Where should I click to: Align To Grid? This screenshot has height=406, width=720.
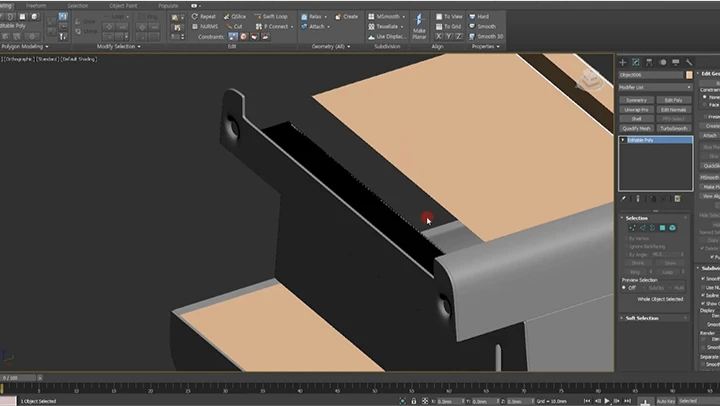click(448, 27)
